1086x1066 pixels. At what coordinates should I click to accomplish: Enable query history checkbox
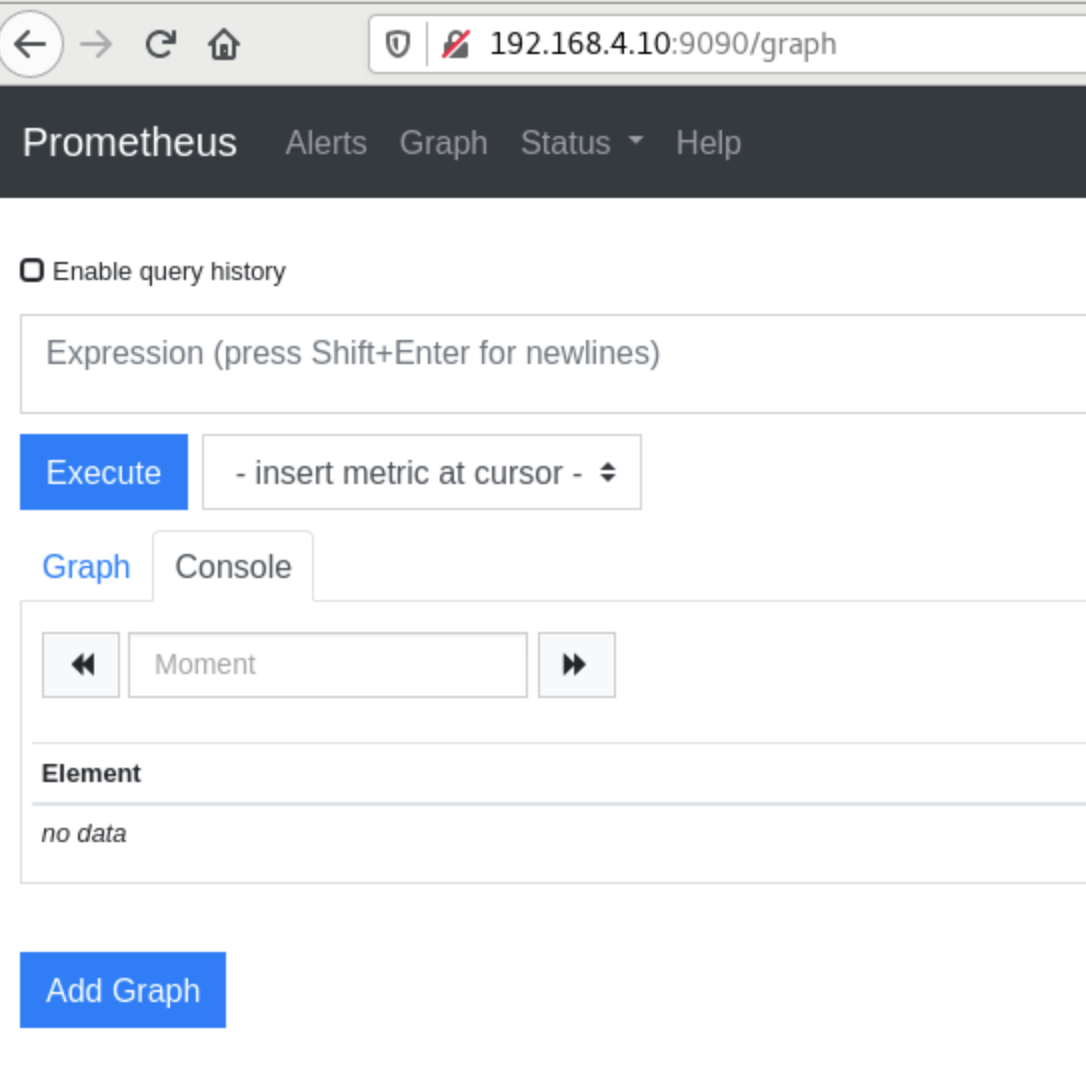pos(32,270)
